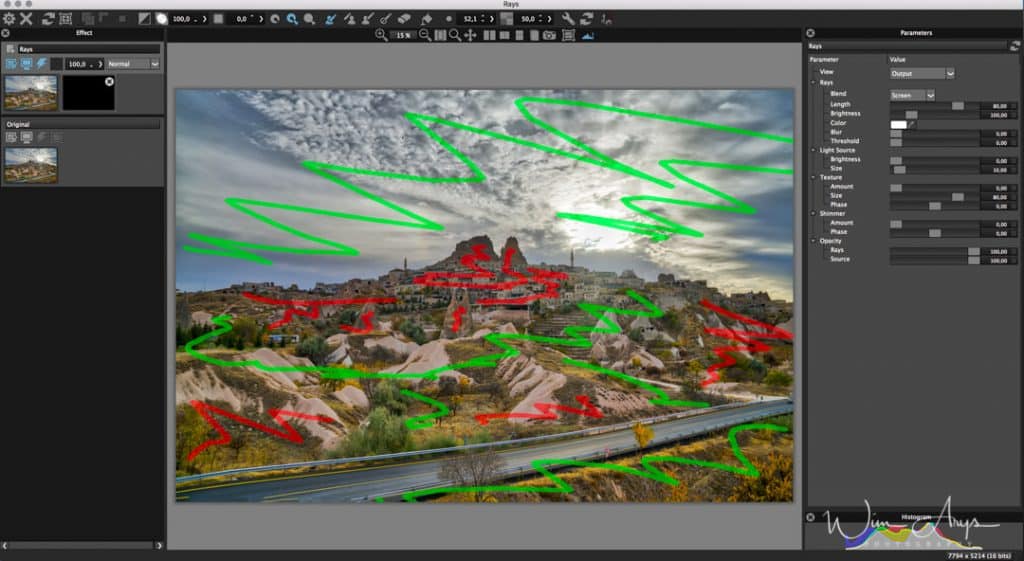Click the arrow next to the 50,0 toolbar field
This screenshot has height=561, width=1024.
click(x=549, y=19)
